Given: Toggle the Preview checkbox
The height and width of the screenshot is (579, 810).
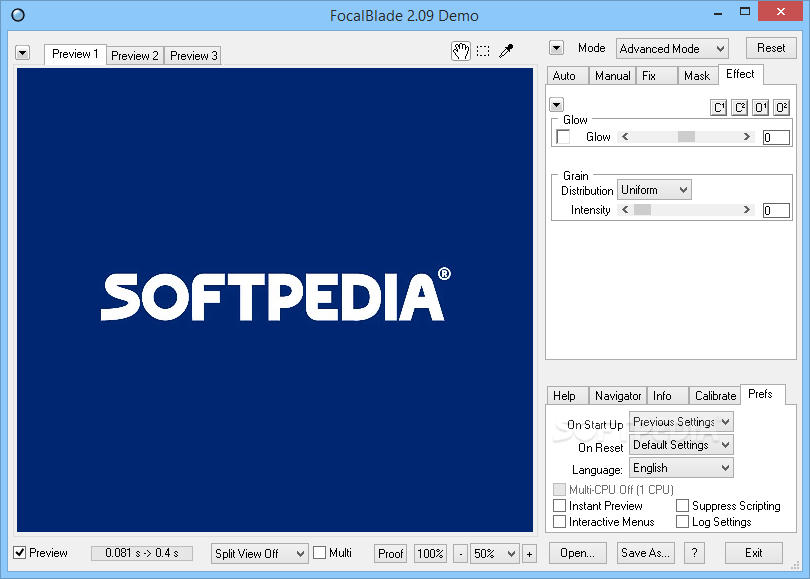Looking at the screenshot, I should [20, 553].
